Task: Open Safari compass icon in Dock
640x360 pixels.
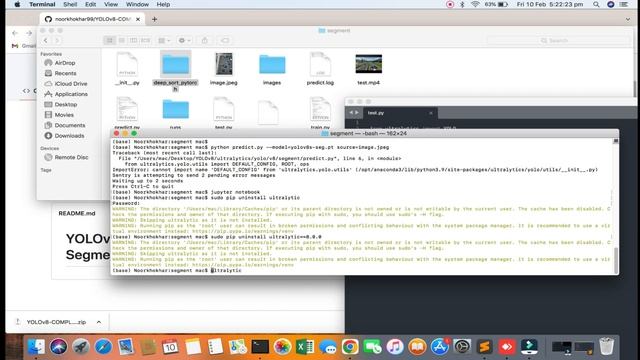Action: pos(103,347)
